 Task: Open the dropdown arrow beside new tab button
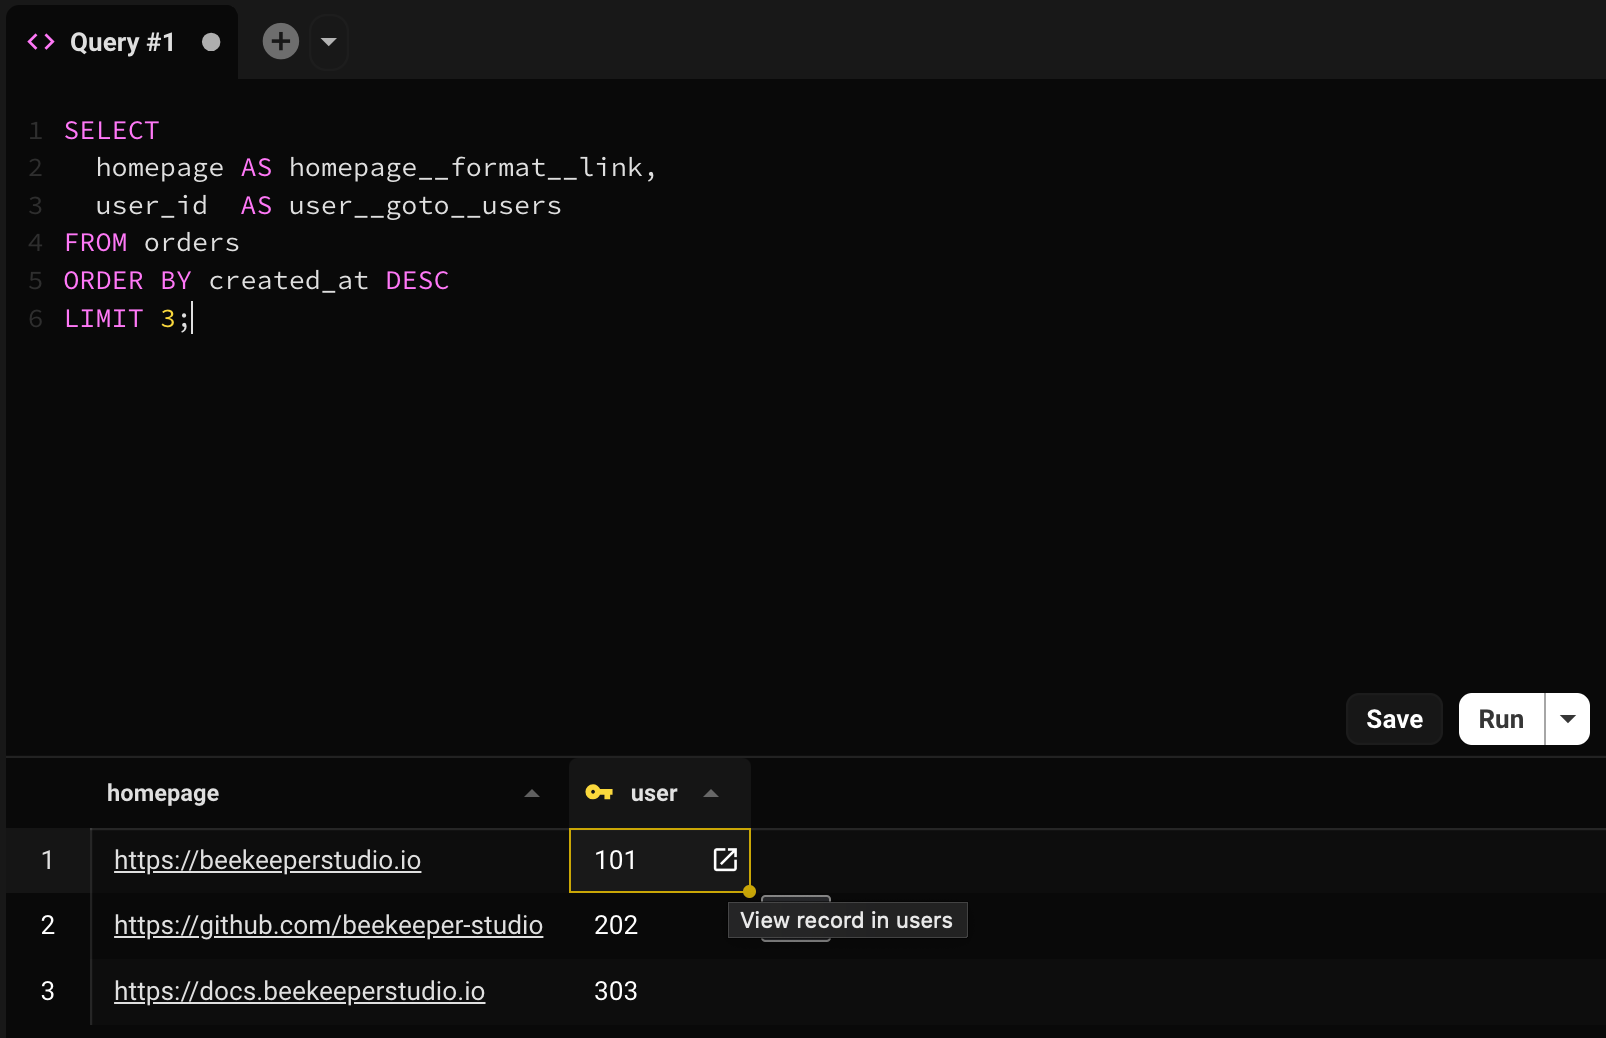(x=328, y=42)
